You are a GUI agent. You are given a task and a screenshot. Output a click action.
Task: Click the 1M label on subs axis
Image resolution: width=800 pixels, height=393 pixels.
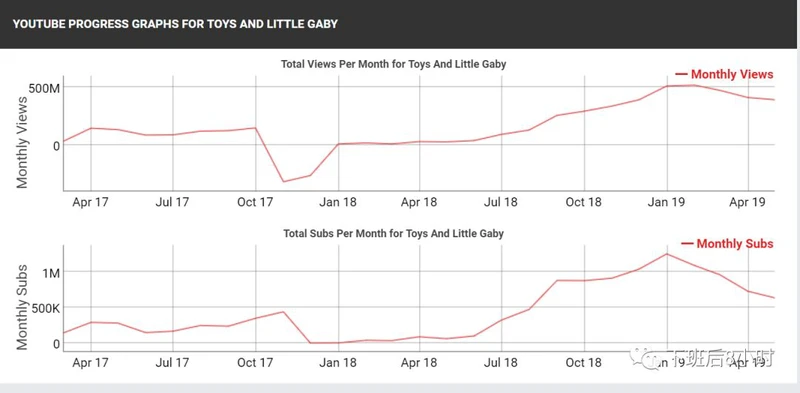point(51,272)
